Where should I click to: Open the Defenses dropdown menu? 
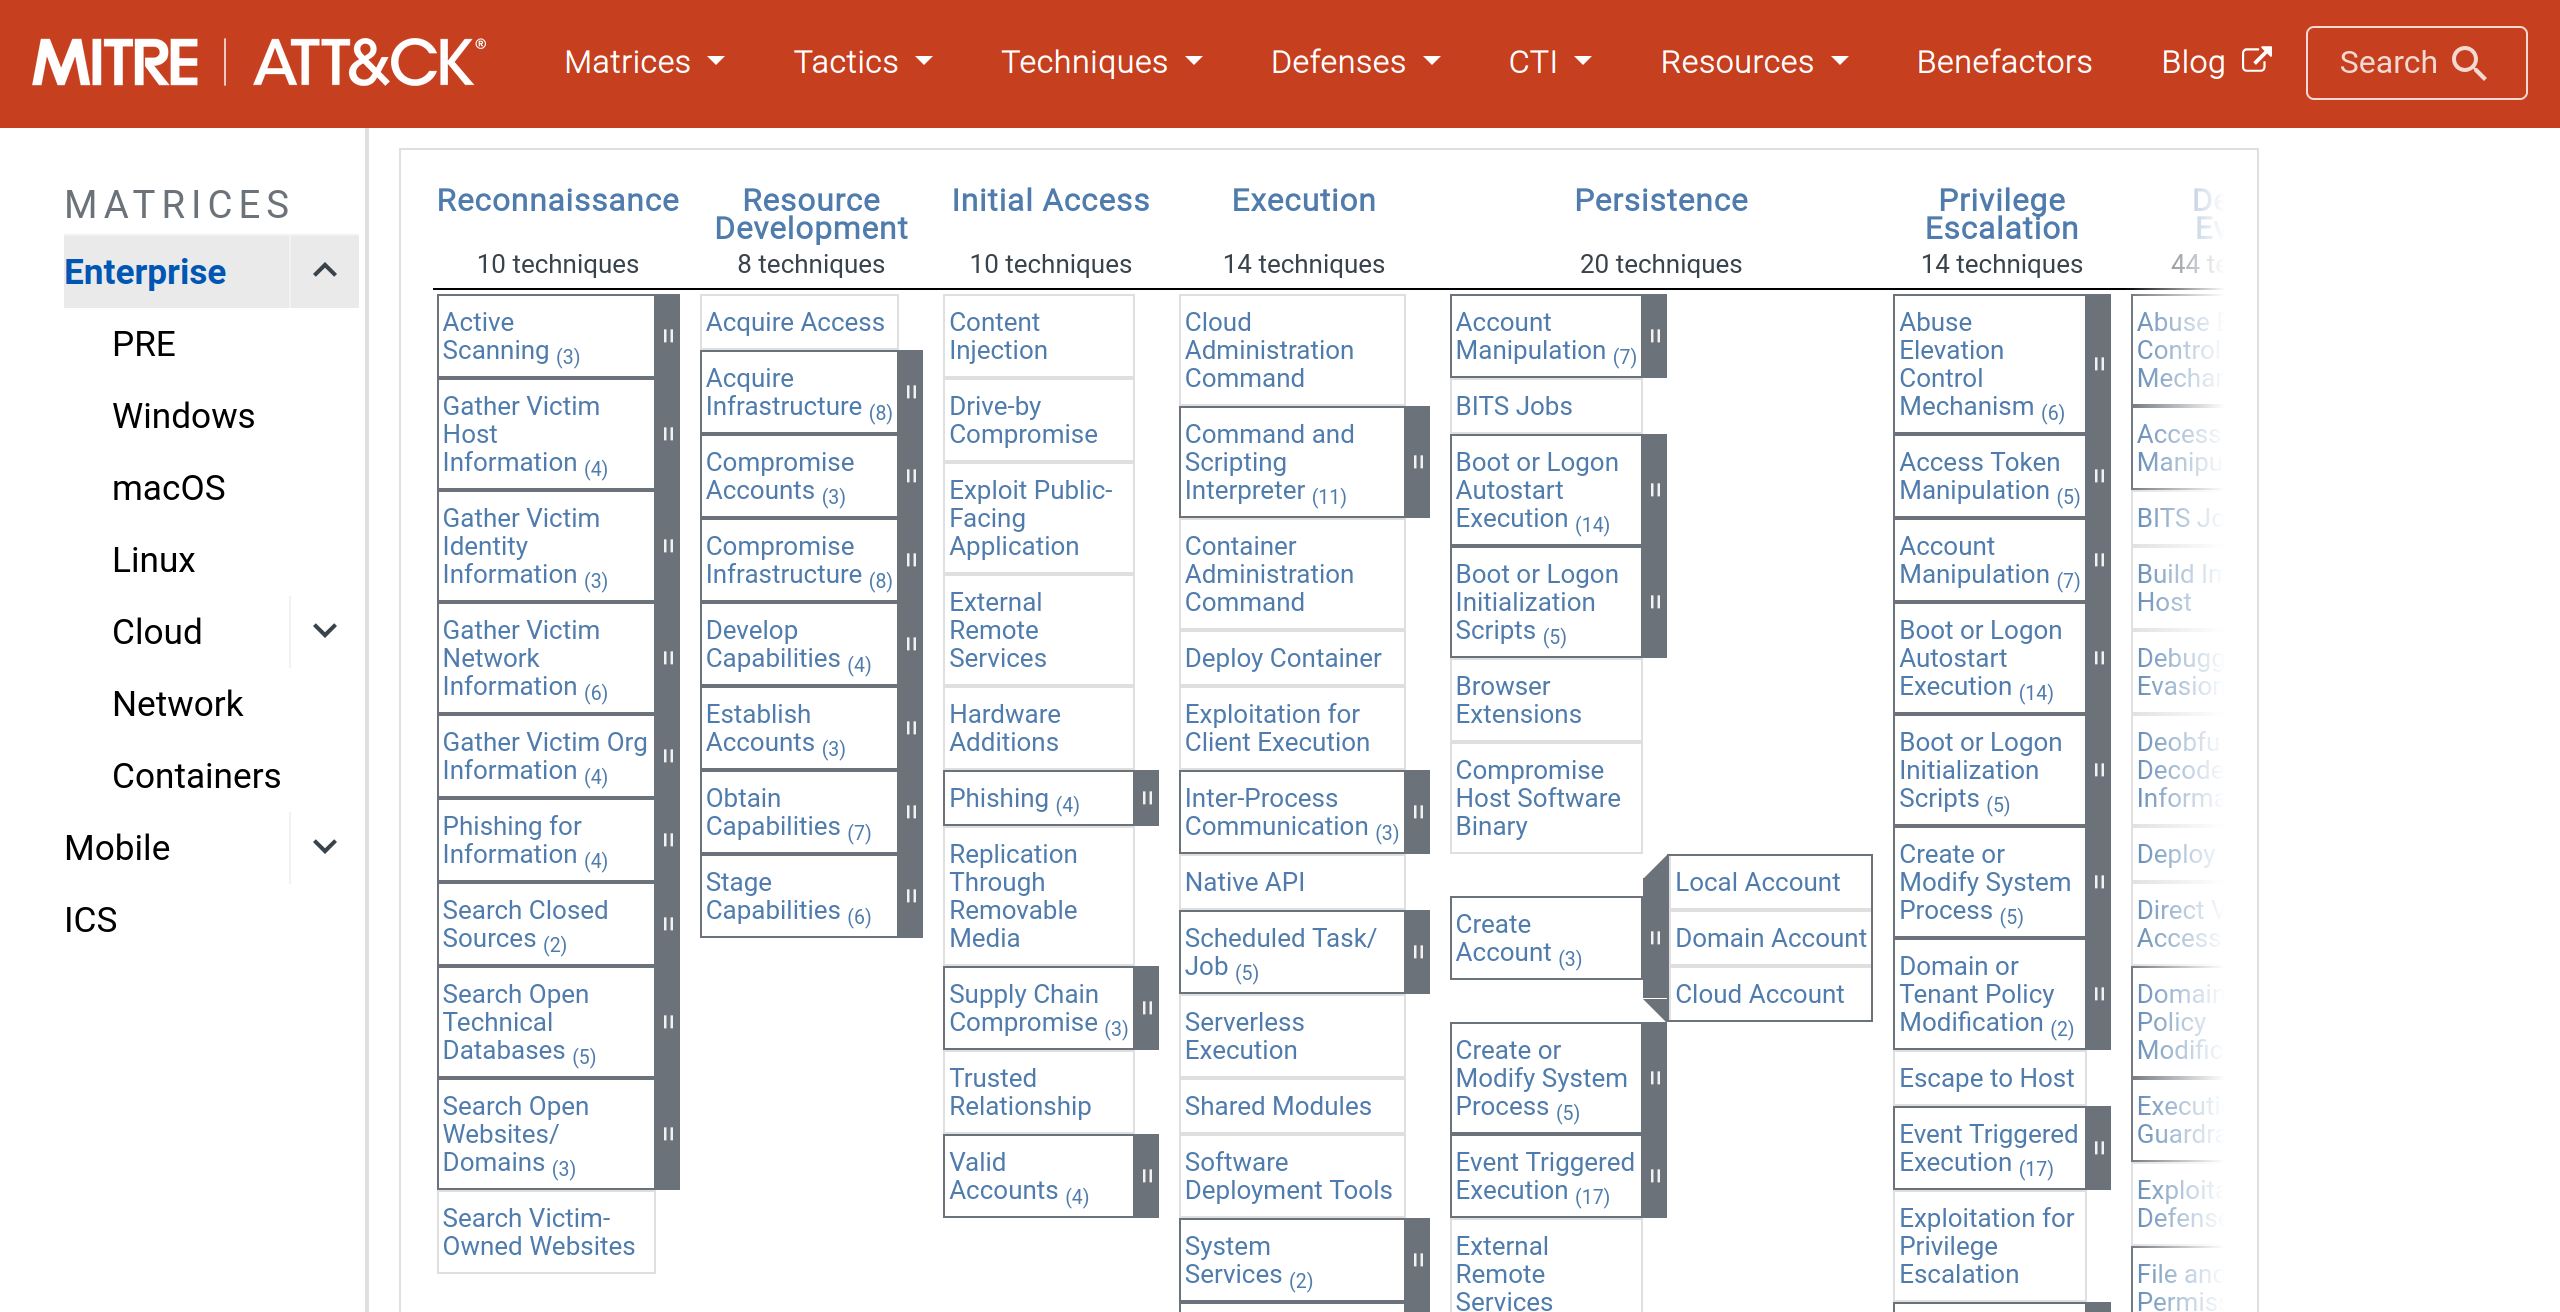[x=1355, y=62]
